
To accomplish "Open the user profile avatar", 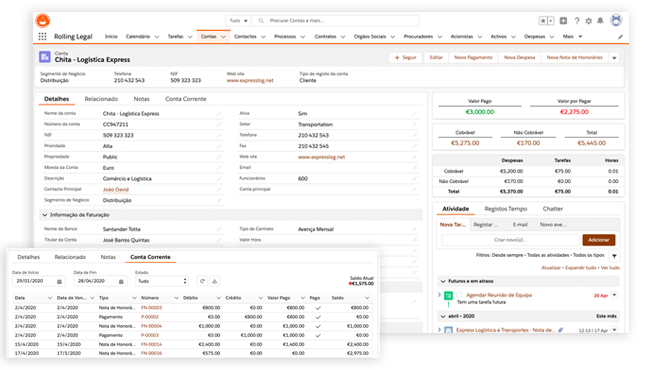I will click(616, 20).
